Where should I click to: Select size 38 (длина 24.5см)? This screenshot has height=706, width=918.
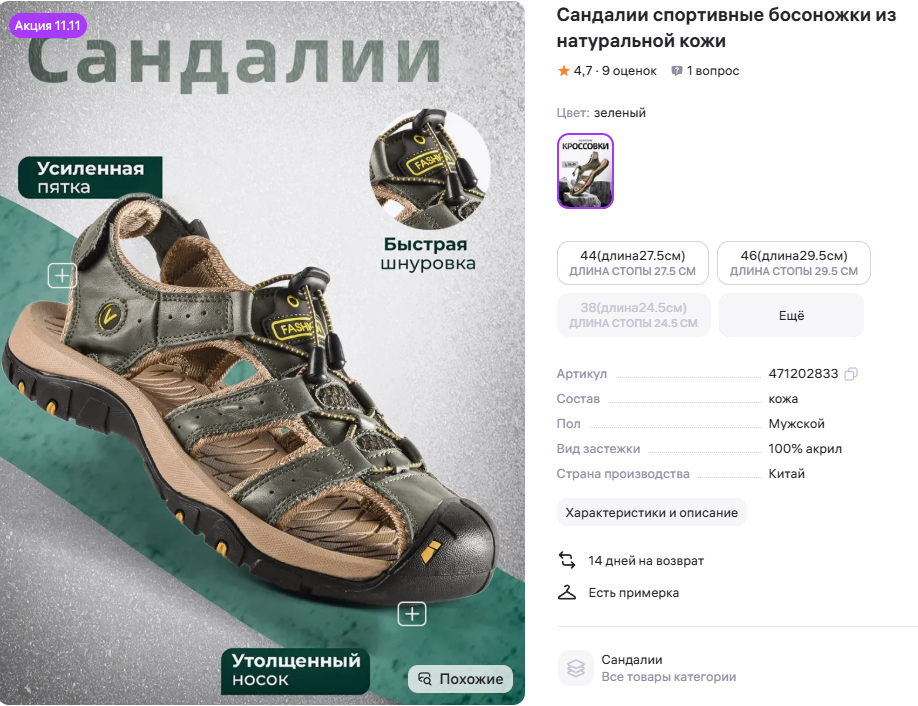pos(633,315)
